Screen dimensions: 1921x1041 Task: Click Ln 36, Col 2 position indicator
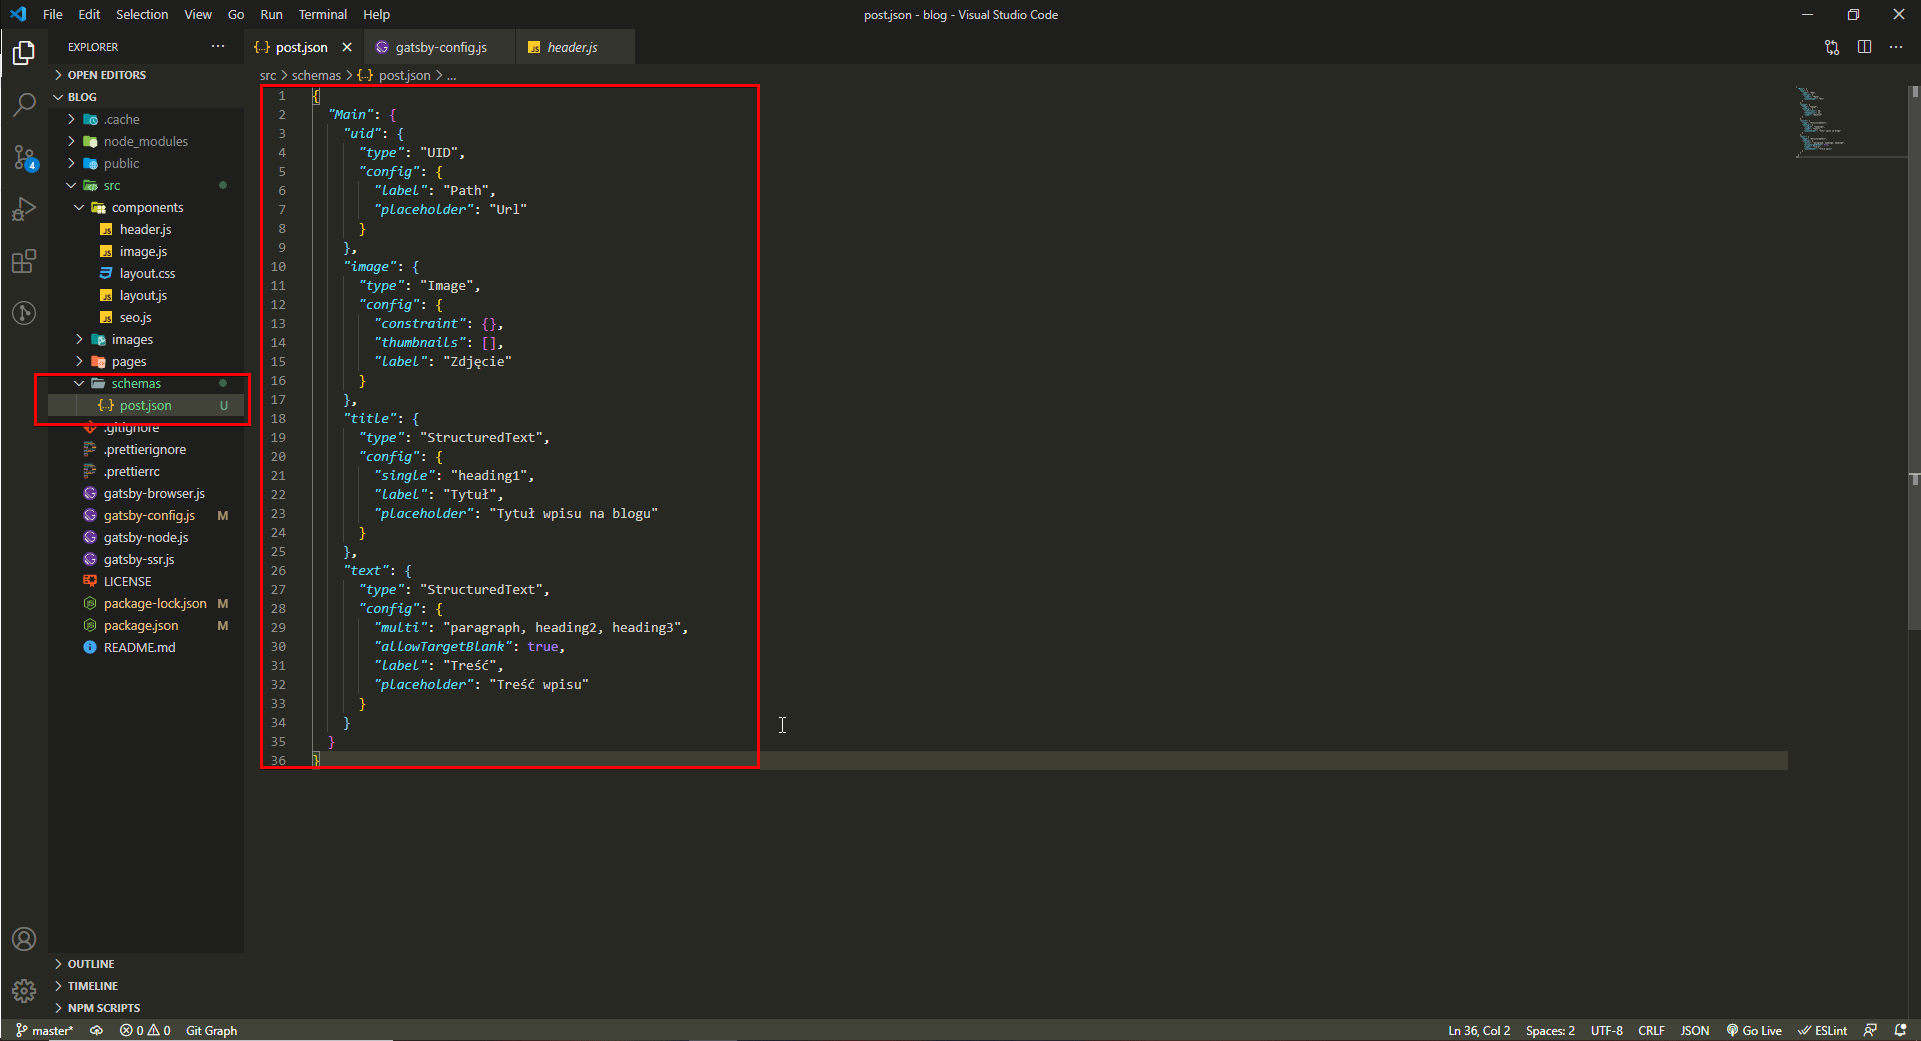[x=1479, y=1030]
